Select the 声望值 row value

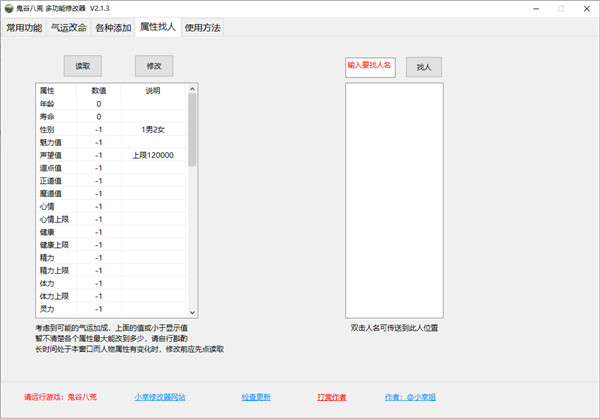coord(99,155)
